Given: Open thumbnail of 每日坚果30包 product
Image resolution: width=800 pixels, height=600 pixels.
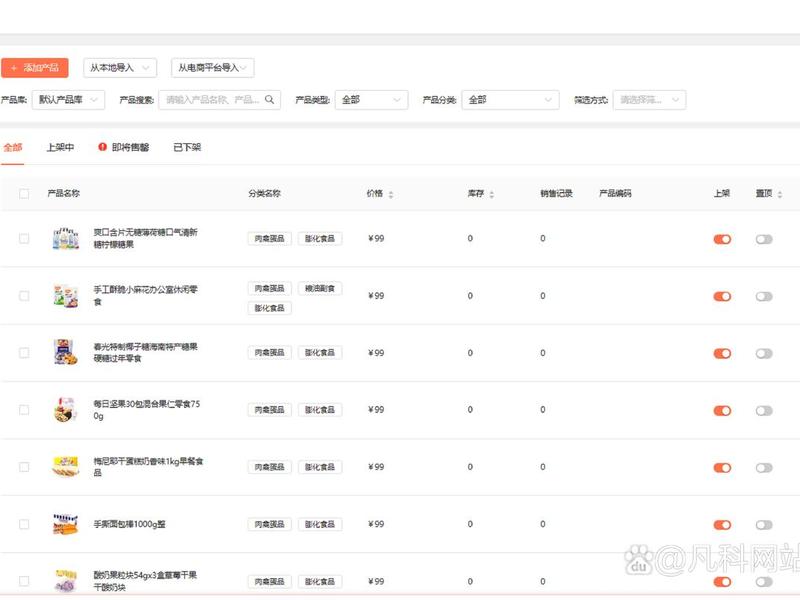Looking at the screenshot, I should pyautogui.click(x=66, y=410).
